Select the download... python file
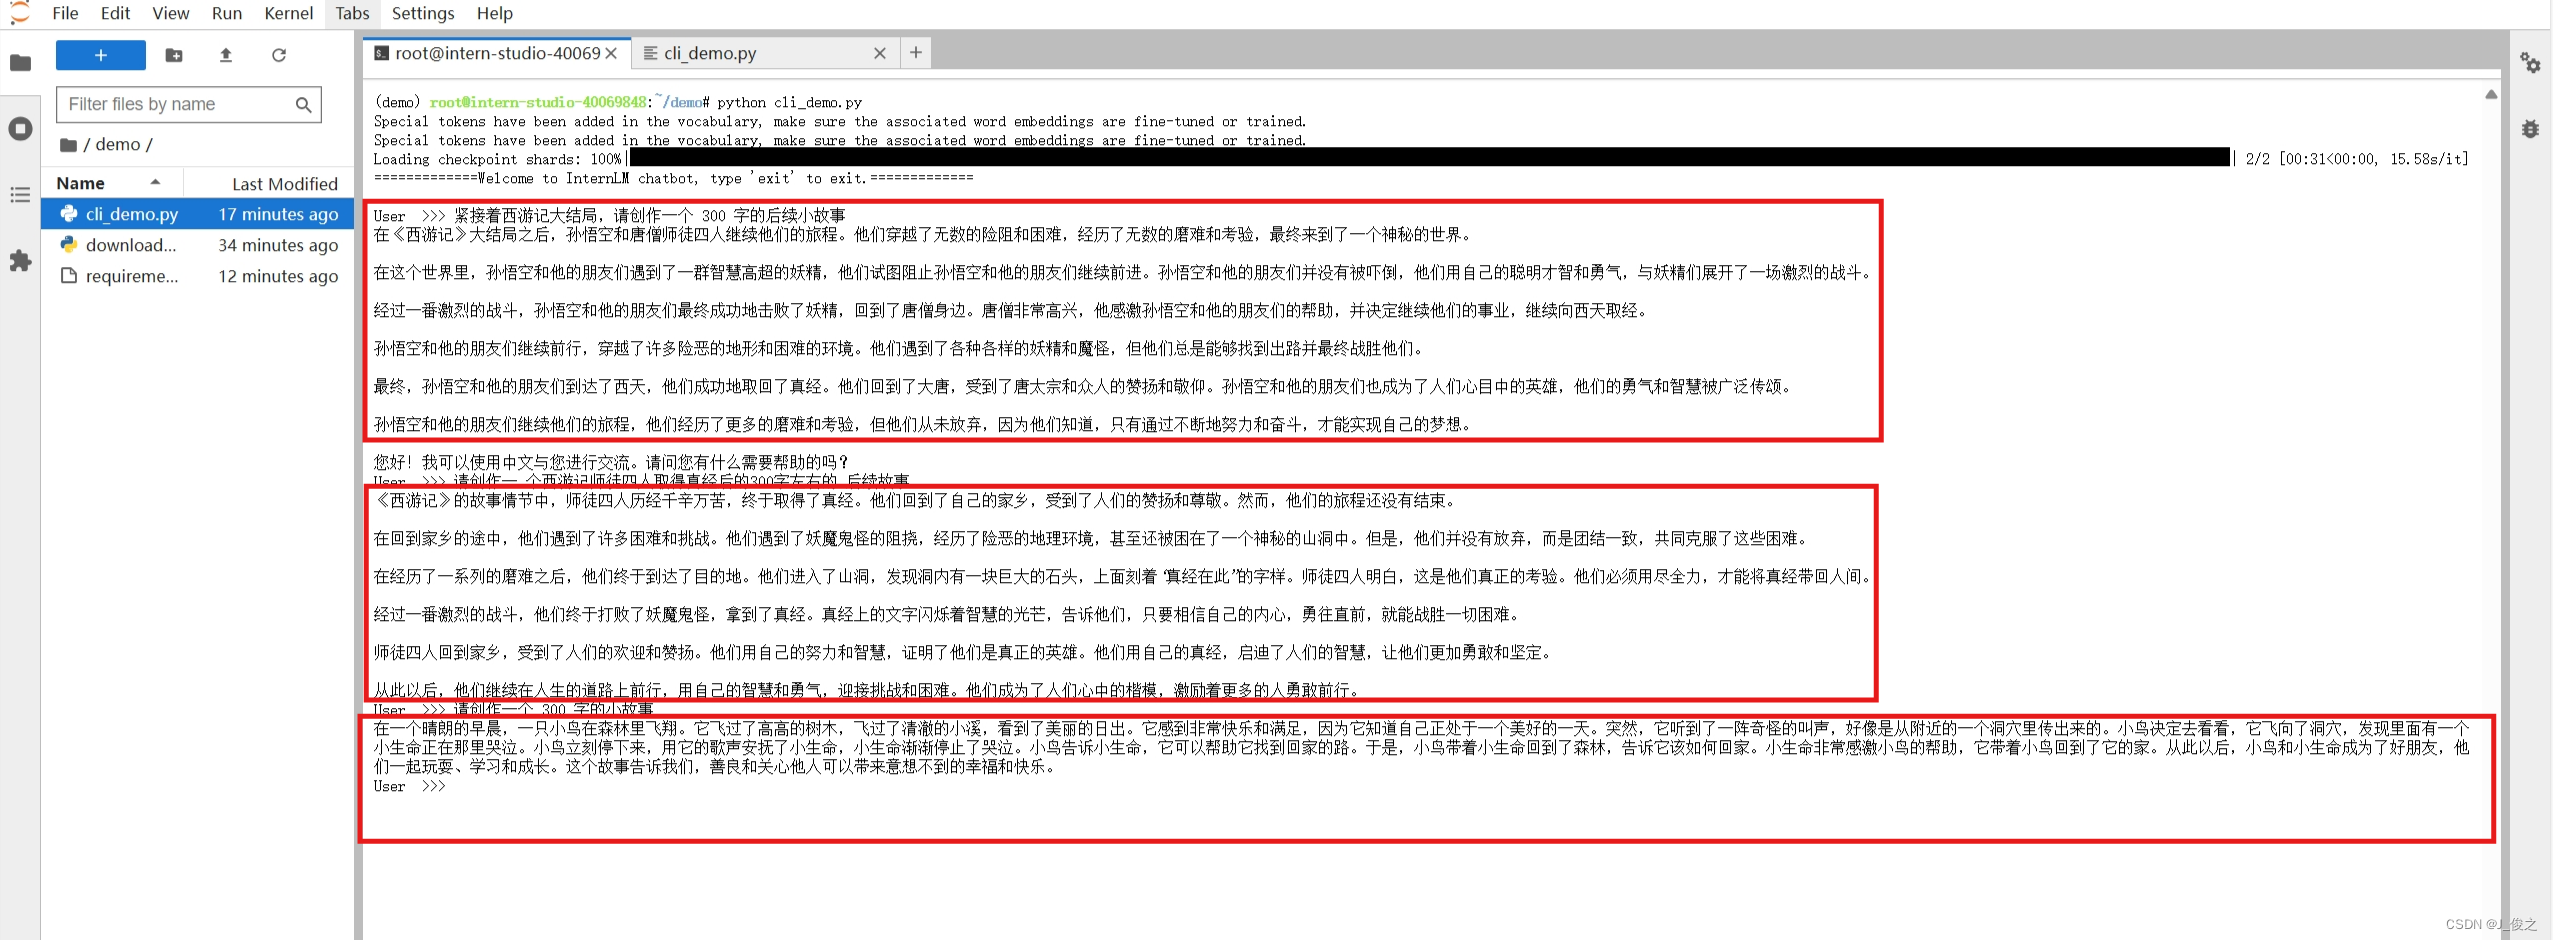This screenshot has height=940, width=2553. [198, 245]
